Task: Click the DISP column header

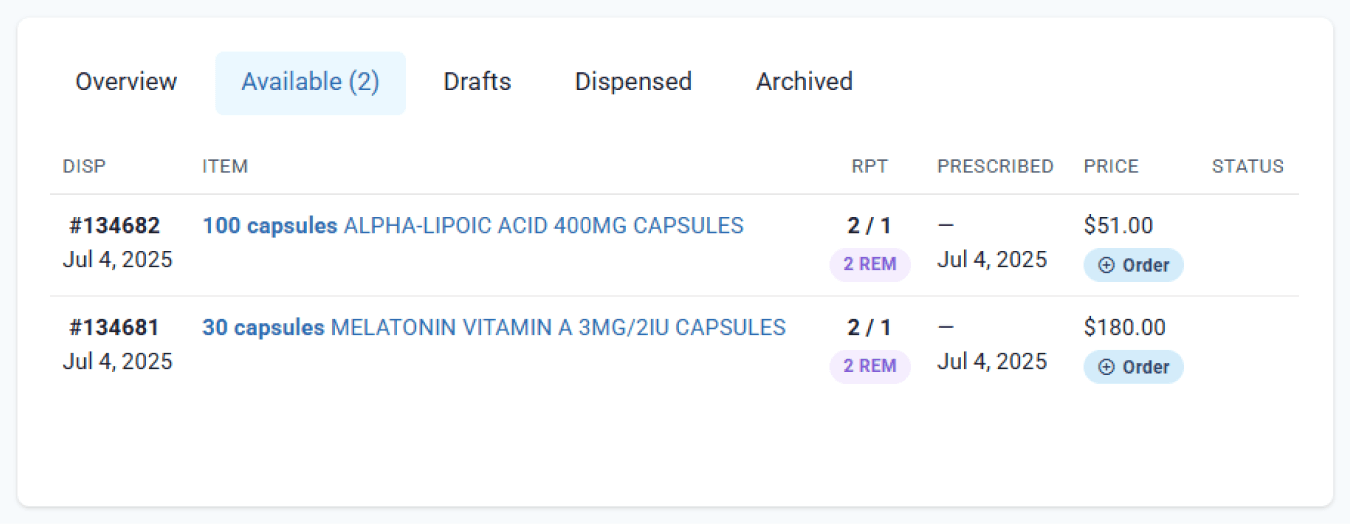Action: [84, 167]
